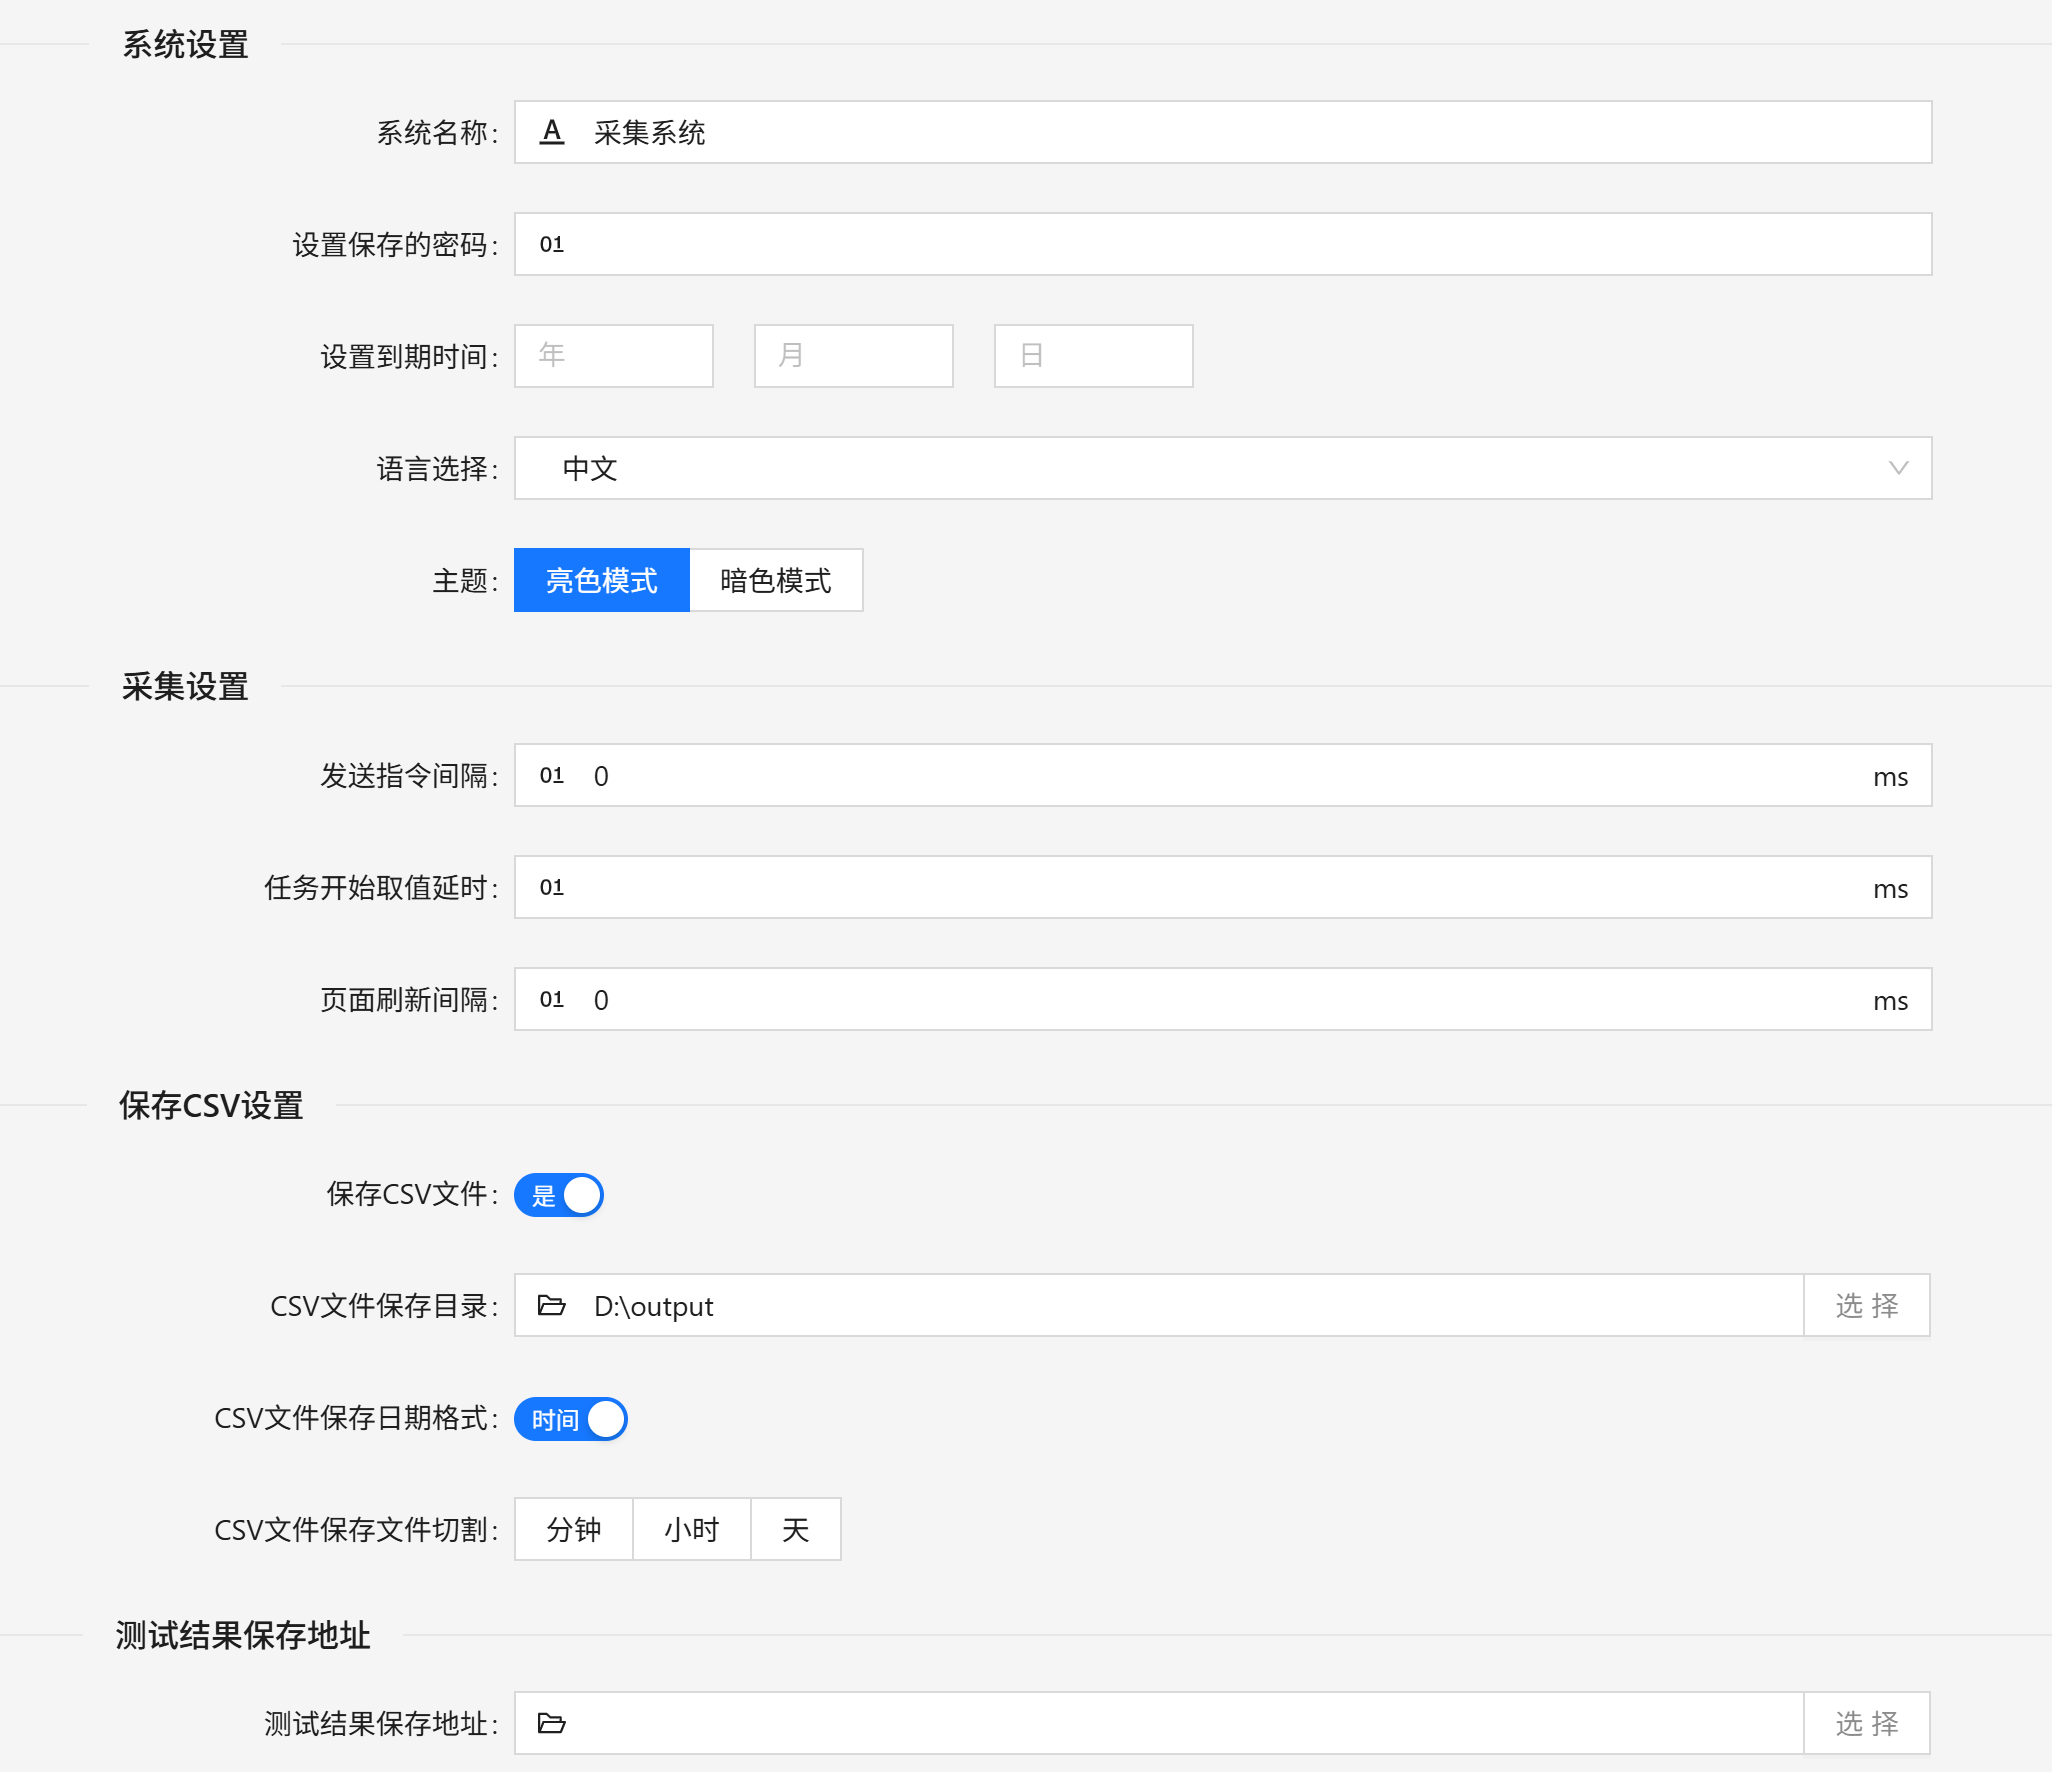The image size is (2052, 1772).
Task: Click the highlighted 亮色模式 theme option
Action: pyautogui.click(x=601, y=580)
